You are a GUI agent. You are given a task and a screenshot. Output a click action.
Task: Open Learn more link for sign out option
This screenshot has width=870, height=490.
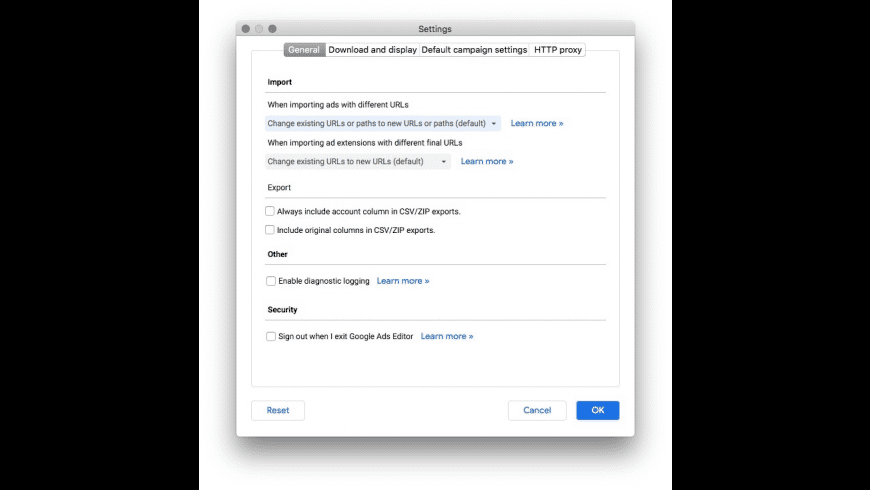click(x=447, y=337)
